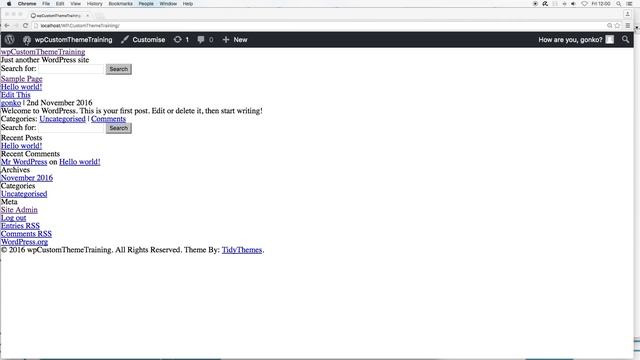Bookmark the page with the star icon
The height and width of the screenshot is (360, 640).
617,25
